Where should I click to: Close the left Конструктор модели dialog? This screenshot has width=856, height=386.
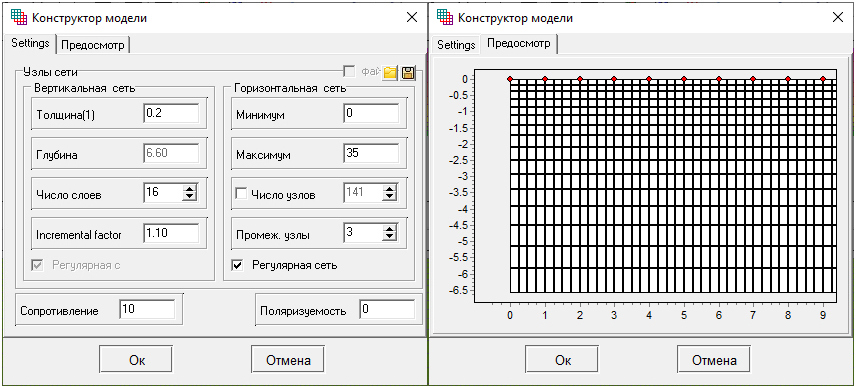pos(412,17)
